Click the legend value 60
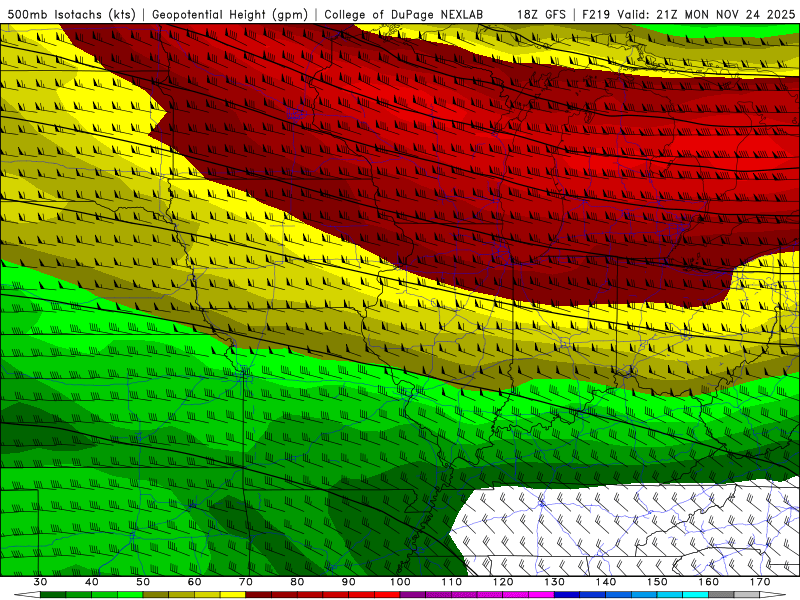The width and height of the screenshot is (800, 600). pyautogui.click(x=194, y=582)
